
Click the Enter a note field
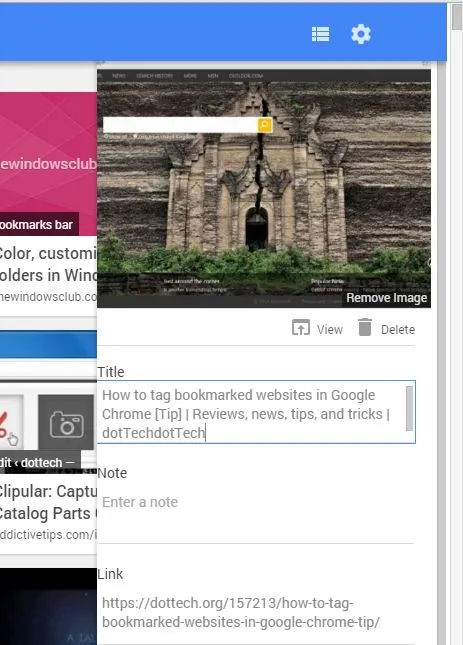[256, 502]
